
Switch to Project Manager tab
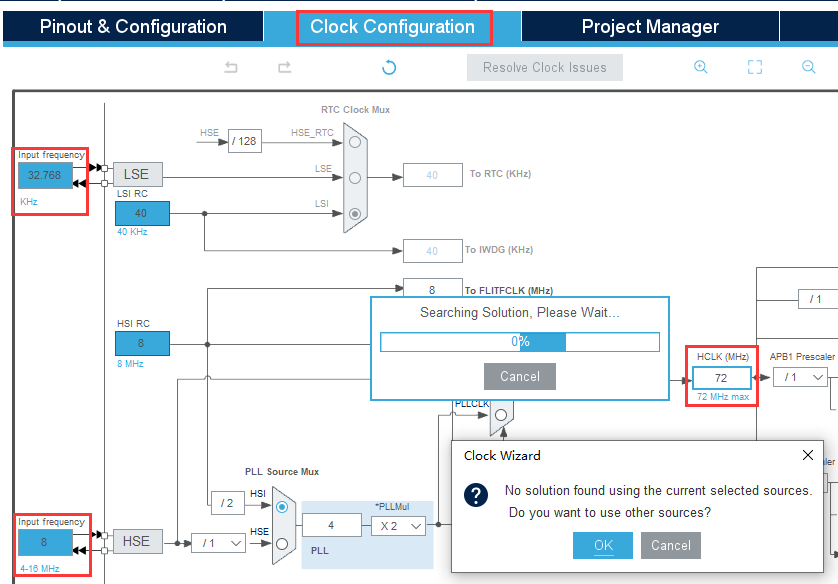pos(650,26)
